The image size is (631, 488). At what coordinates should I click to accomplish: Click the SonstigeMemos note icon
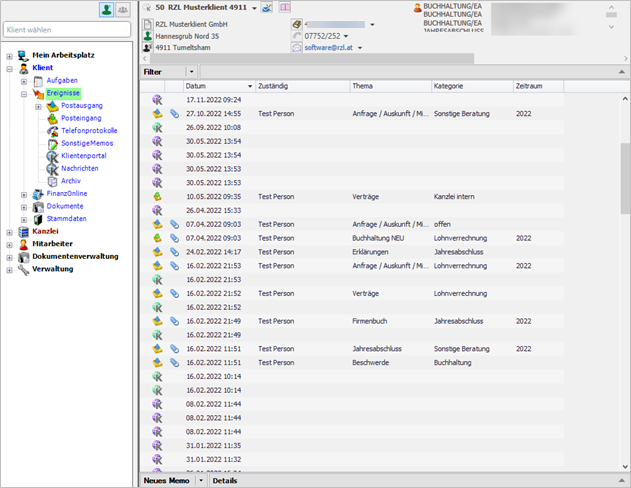(52, 143)
